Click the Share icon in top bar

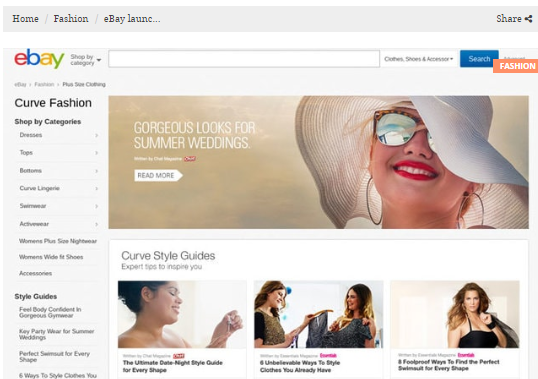[x=528, y=19]
